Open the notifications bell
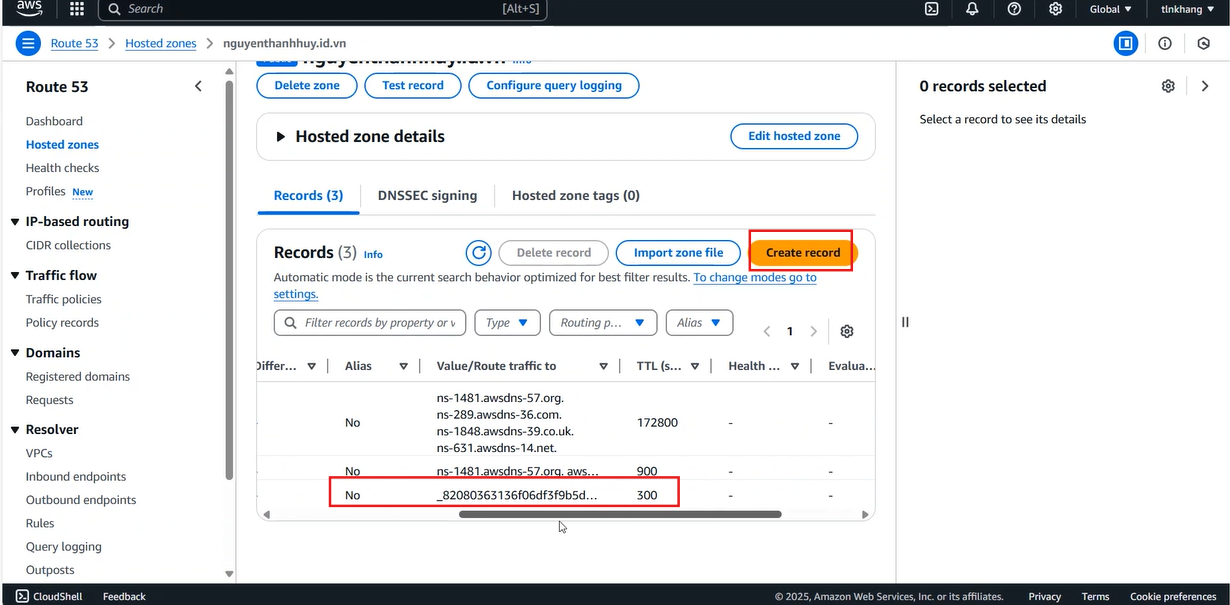 tap(972, 9)
